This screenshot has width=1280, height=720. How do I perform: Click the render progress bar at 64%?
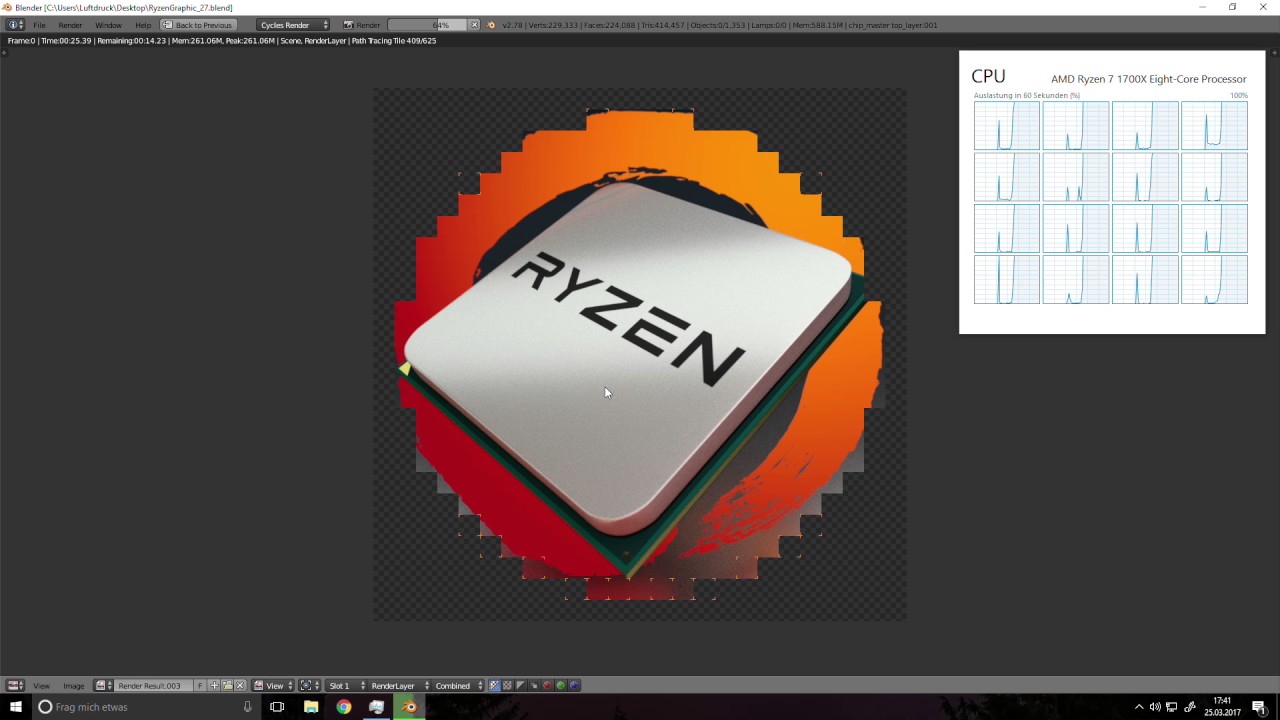point(427,25)
